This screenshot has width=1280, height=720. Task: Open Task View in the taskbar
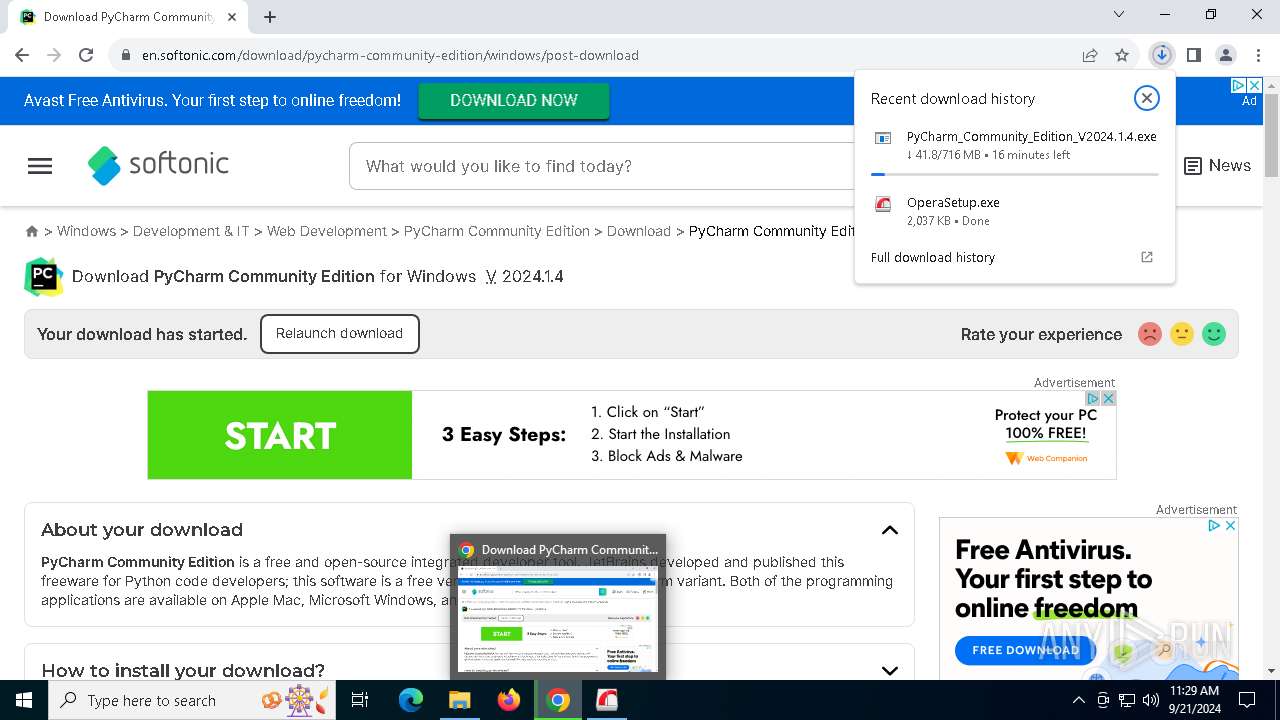(x=360, y=700)
